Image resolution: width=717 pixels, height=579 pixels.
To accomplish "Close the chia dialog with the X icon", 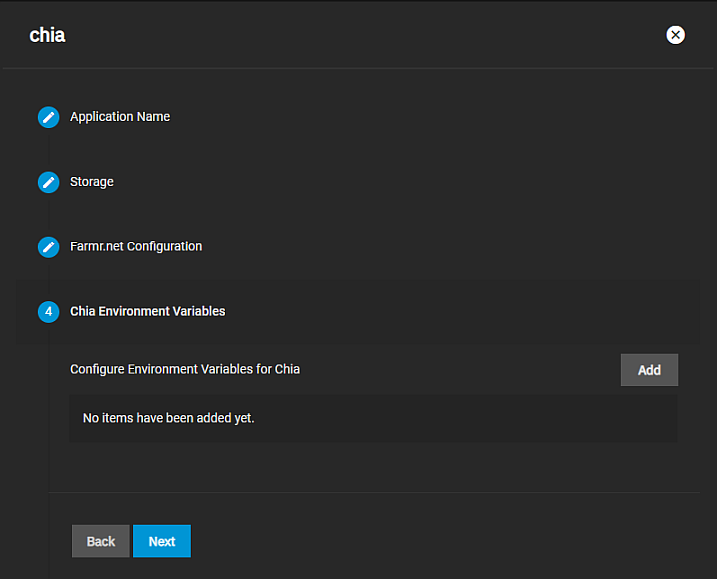I will (676, 35).
